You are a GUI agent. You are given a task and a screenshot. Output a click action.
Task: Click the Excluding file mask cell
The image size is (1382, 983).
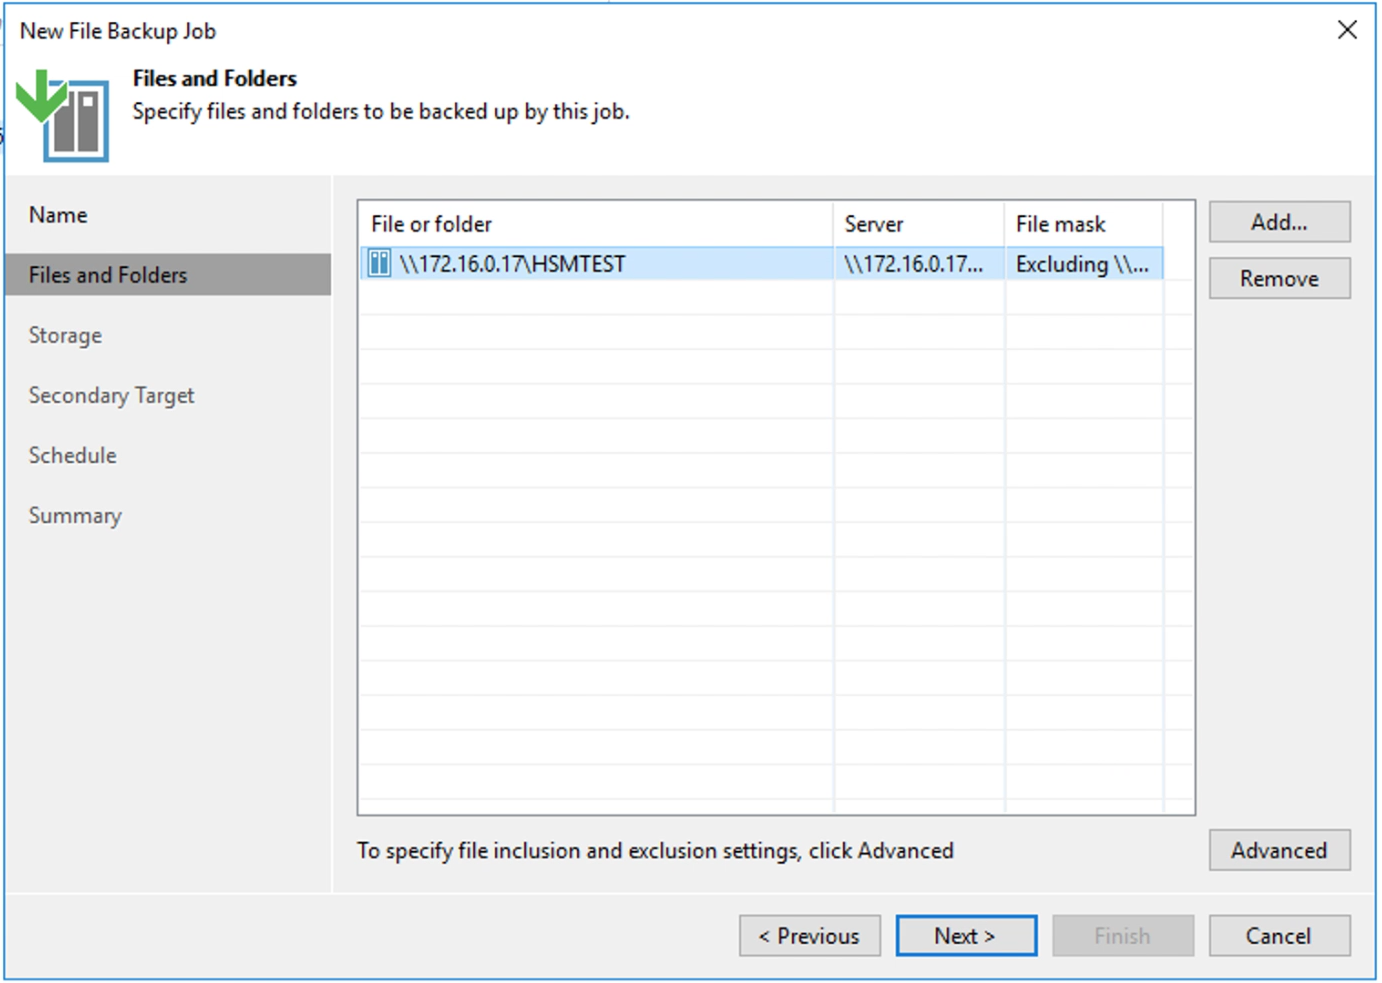[x=1082, y=264]
